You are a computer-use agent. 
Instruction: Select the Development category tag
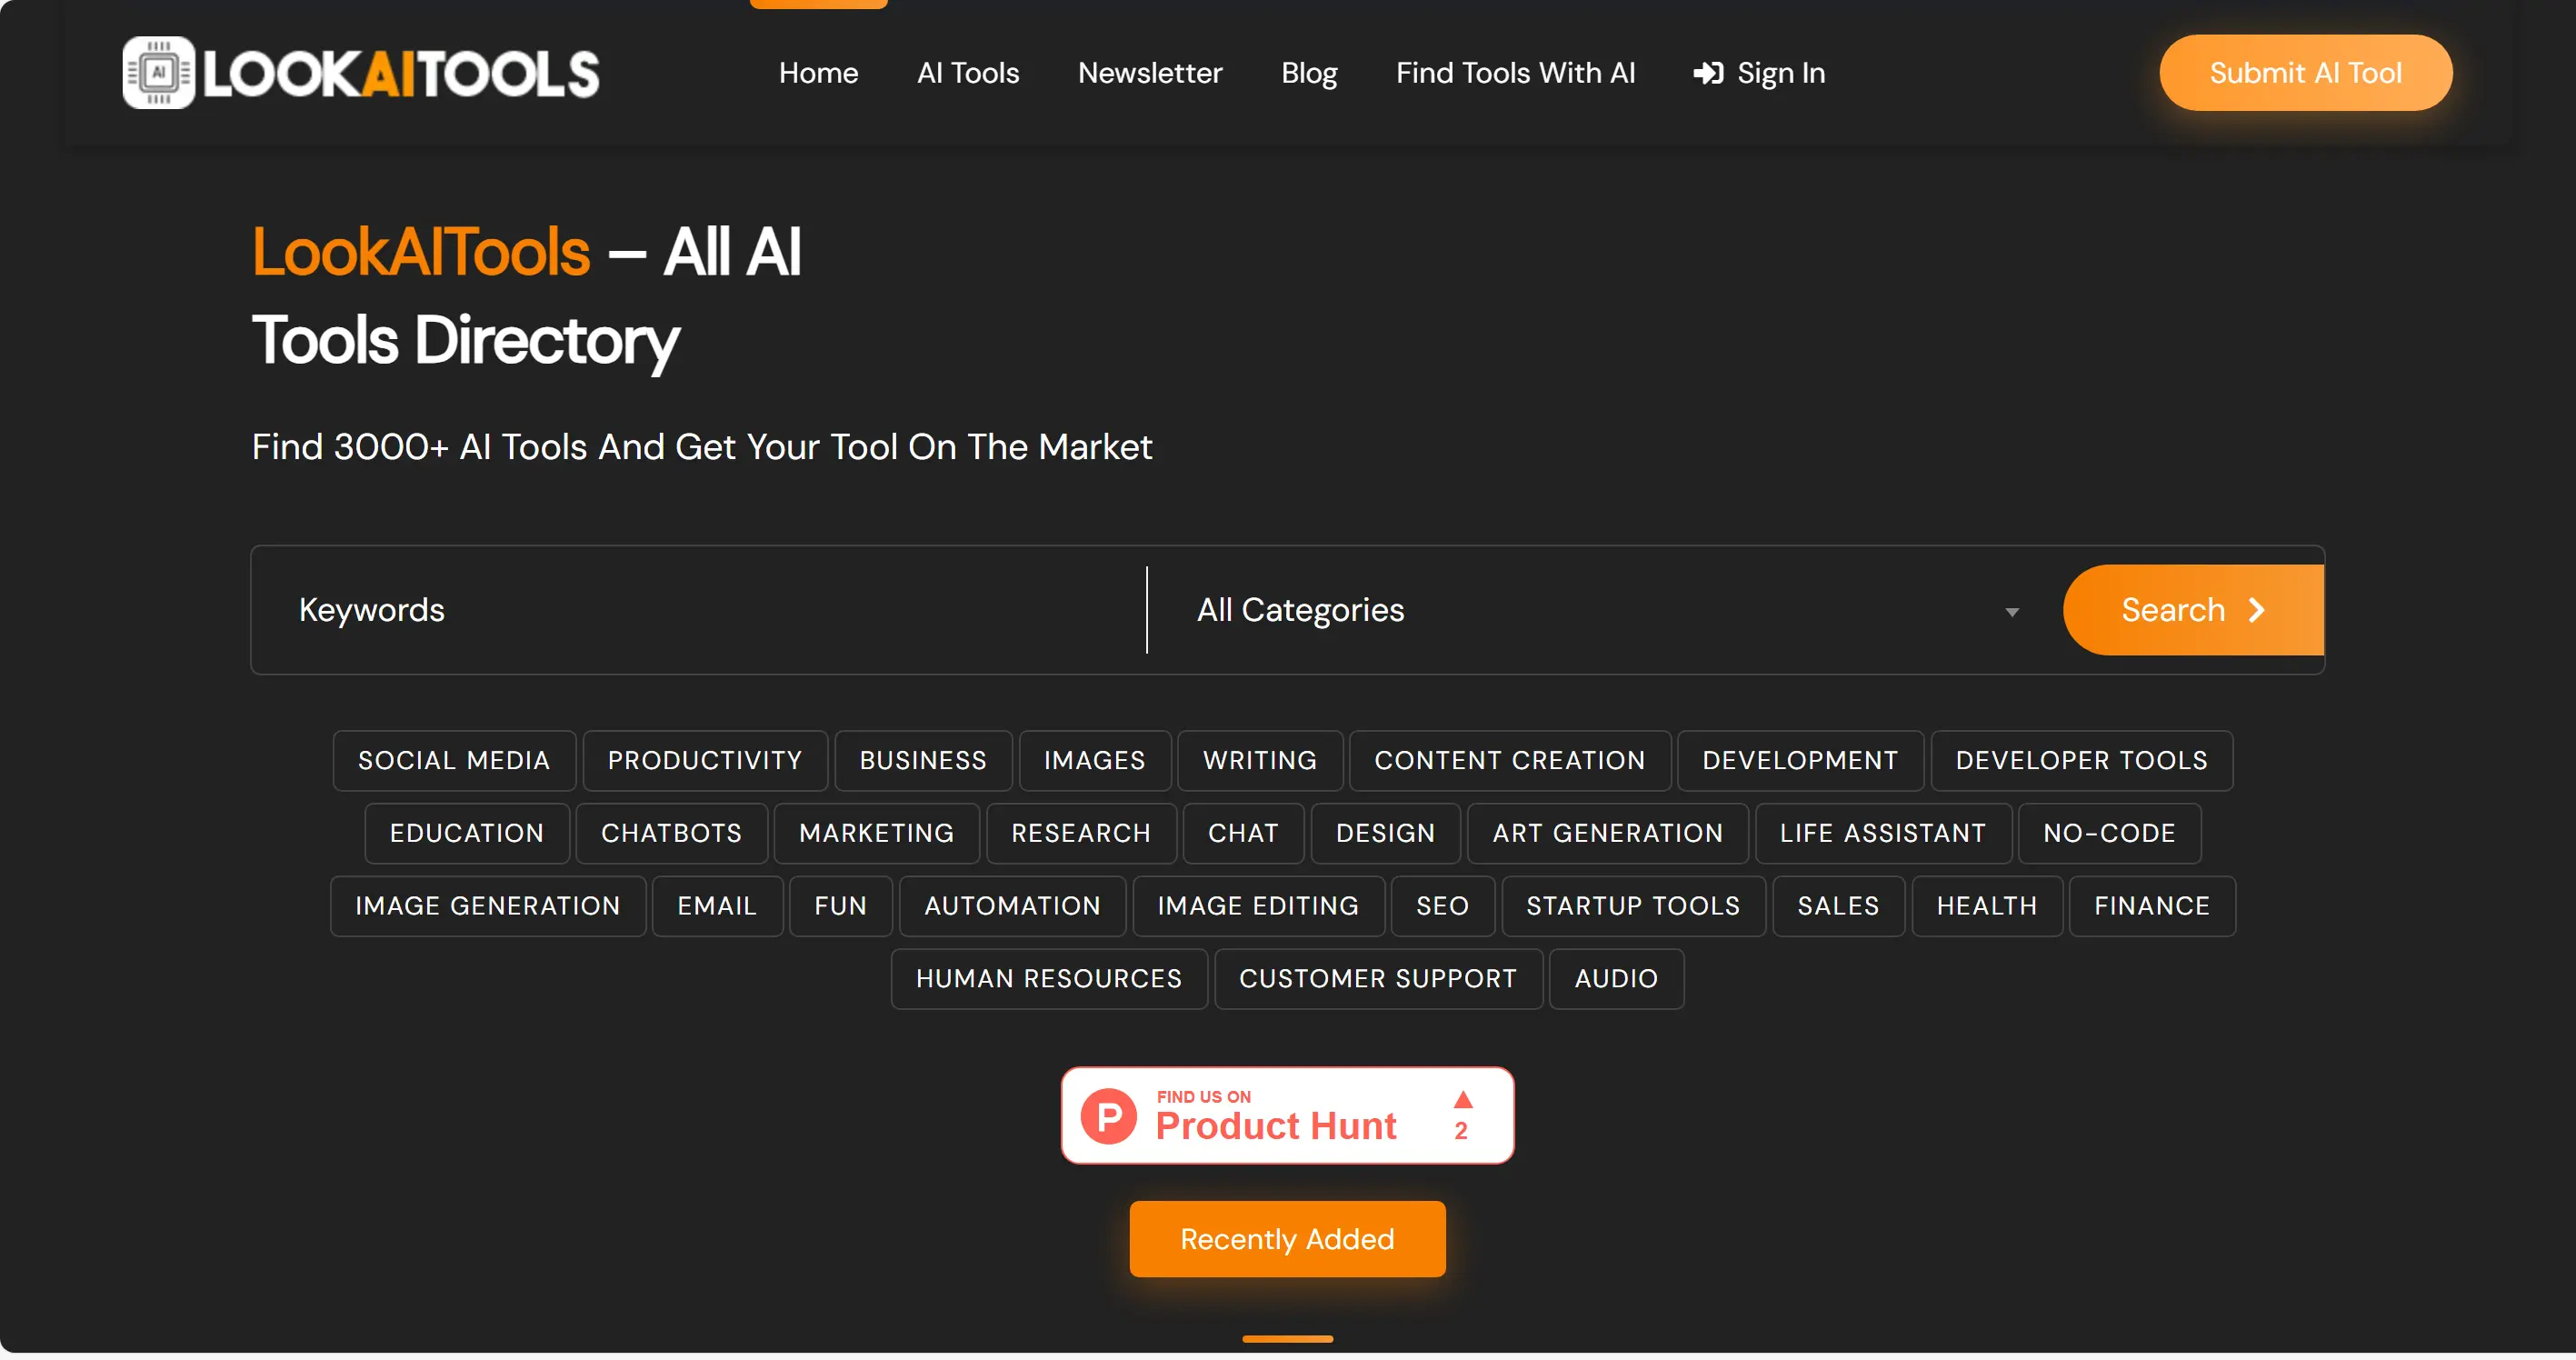point(1800,761)
